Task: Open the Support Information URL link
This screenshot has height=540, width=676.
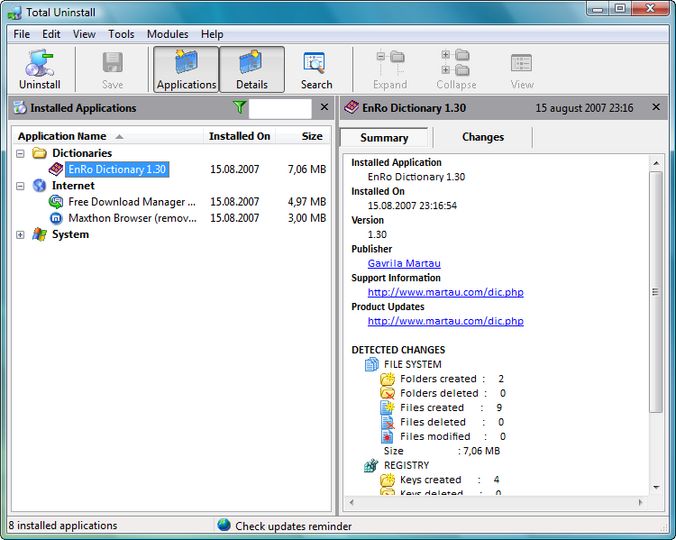Action: click(445, 292)
